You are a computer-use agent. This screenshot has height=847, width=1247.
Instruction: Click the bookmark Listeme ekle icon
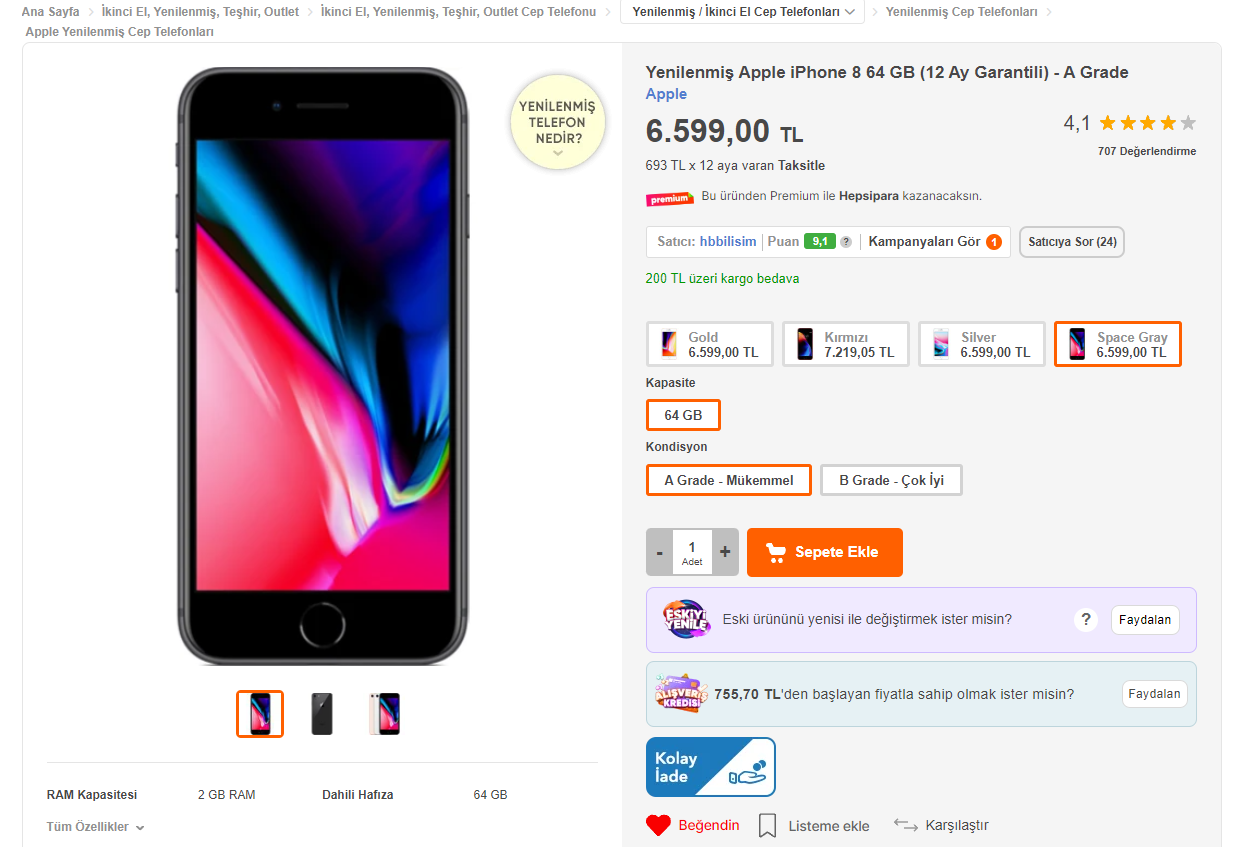pos(768,826)
